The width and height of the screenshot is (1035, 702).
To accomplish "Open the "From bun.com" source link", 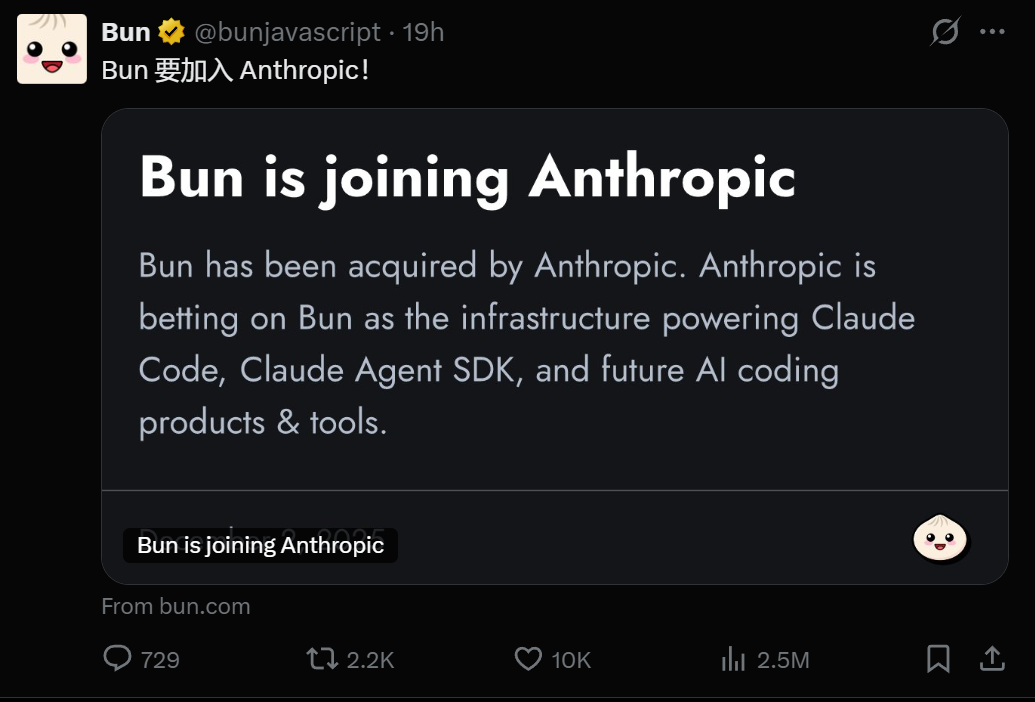I will click(176, 606).
